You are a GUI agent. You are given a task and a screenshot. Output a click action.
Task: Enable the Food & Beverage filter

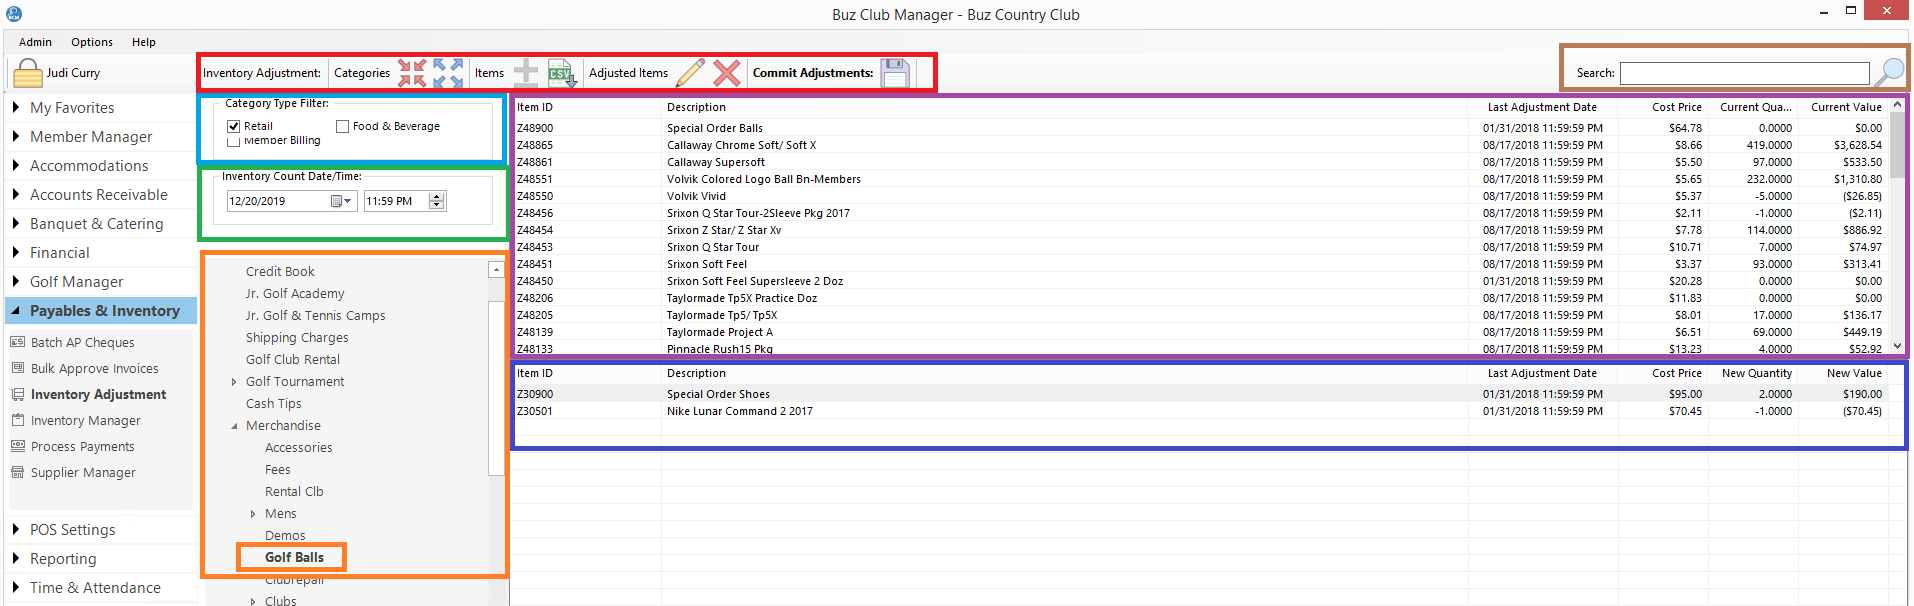point(343,126)
